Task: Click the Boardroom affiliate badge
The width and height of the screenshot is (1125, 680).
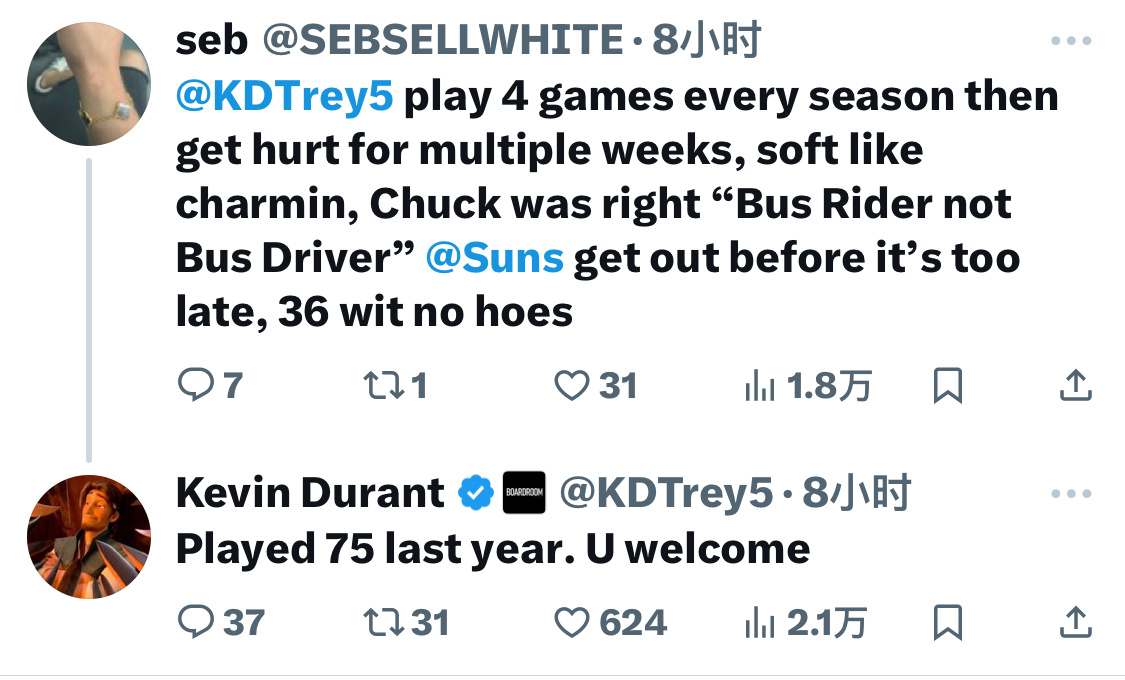Action: 524,492
